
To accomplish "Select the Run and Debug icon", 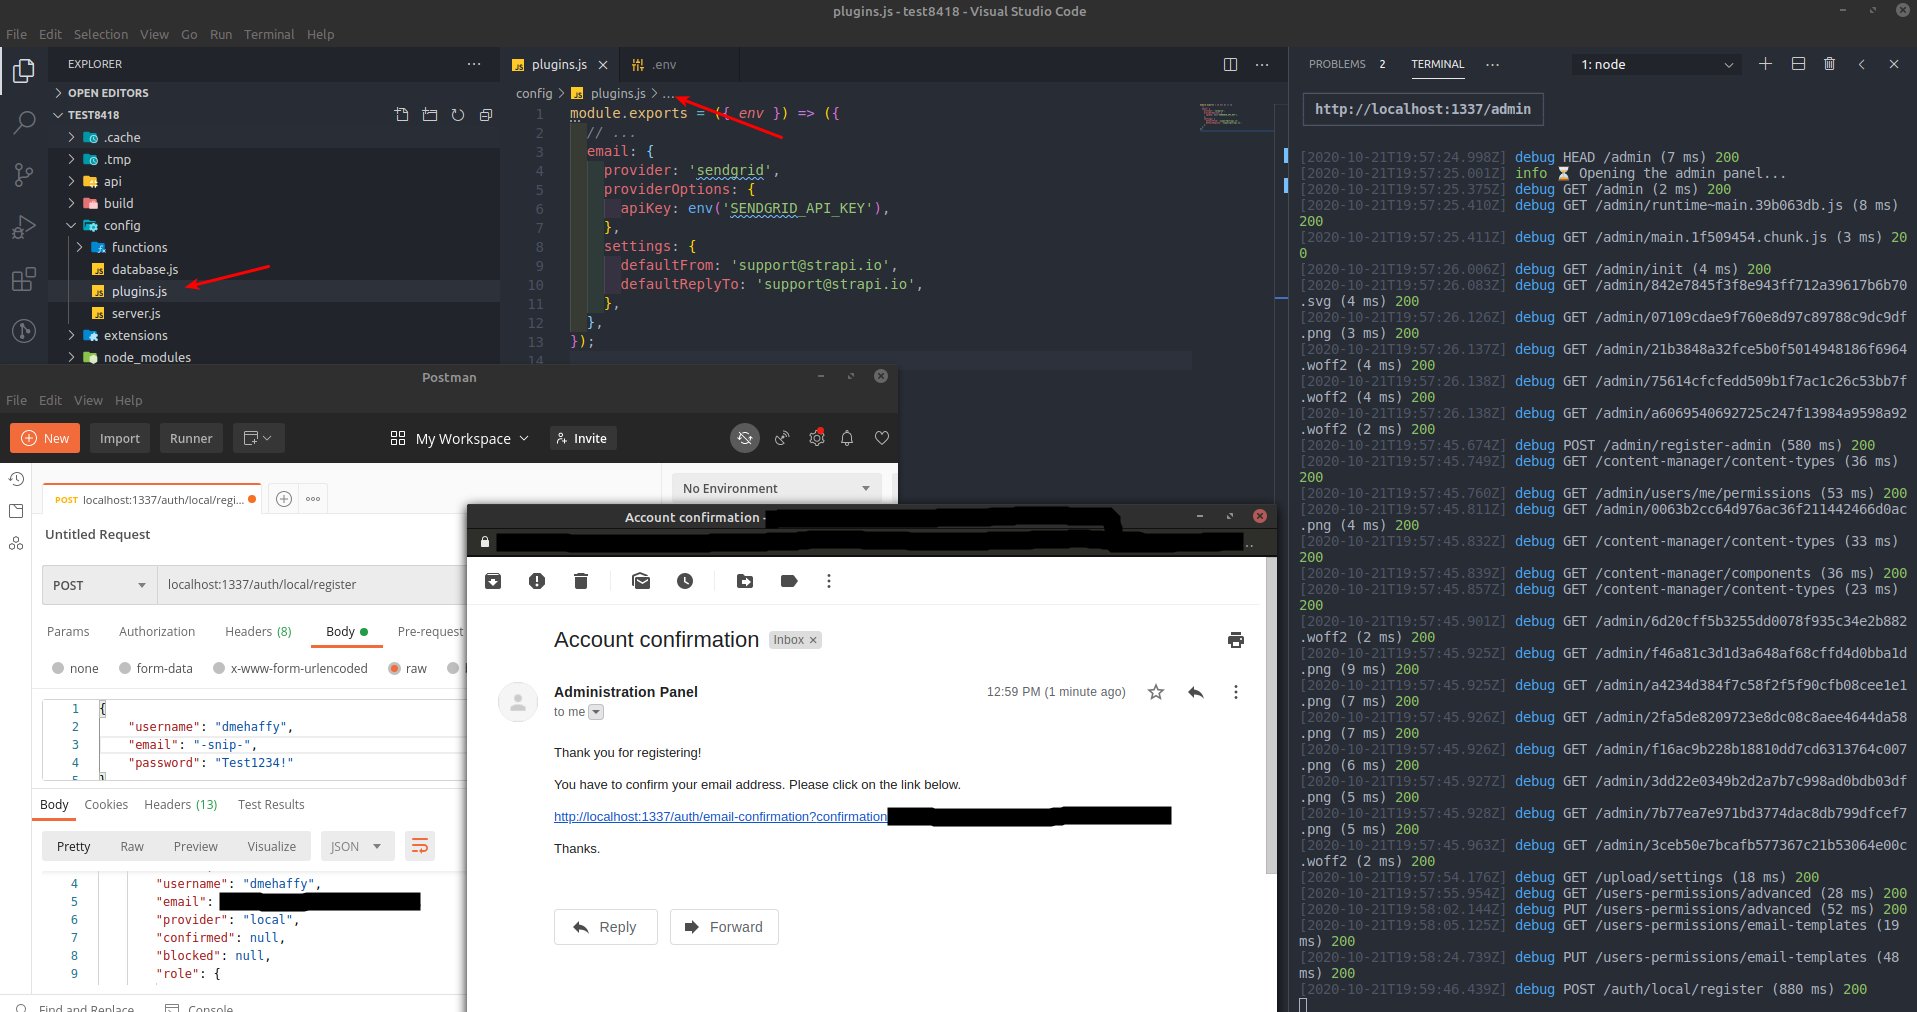I will point(23,227).
